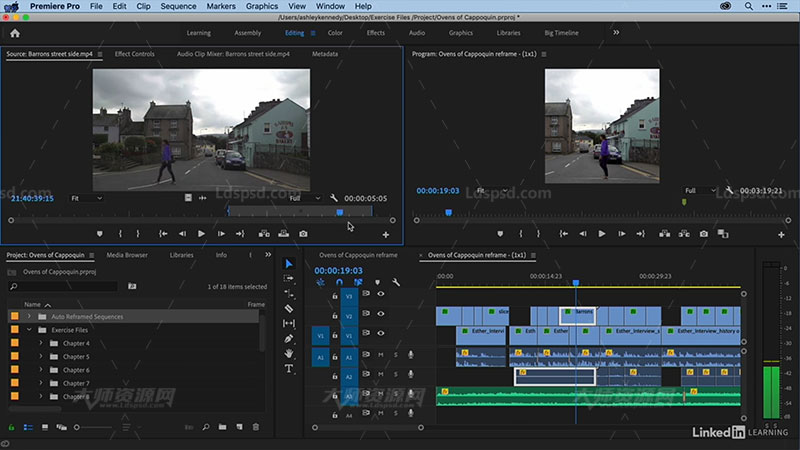Open Source monitor zoom Fit dropdown
The width and height of the screenshot is (800, 450).
click(x=86, y=198)
